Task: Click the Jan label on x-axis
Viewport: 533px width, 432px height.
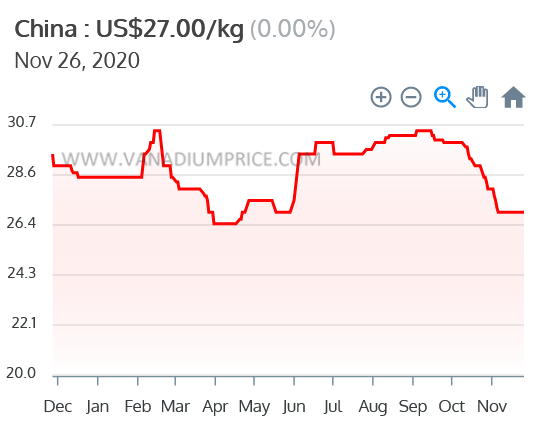Action: pos(98,407)
